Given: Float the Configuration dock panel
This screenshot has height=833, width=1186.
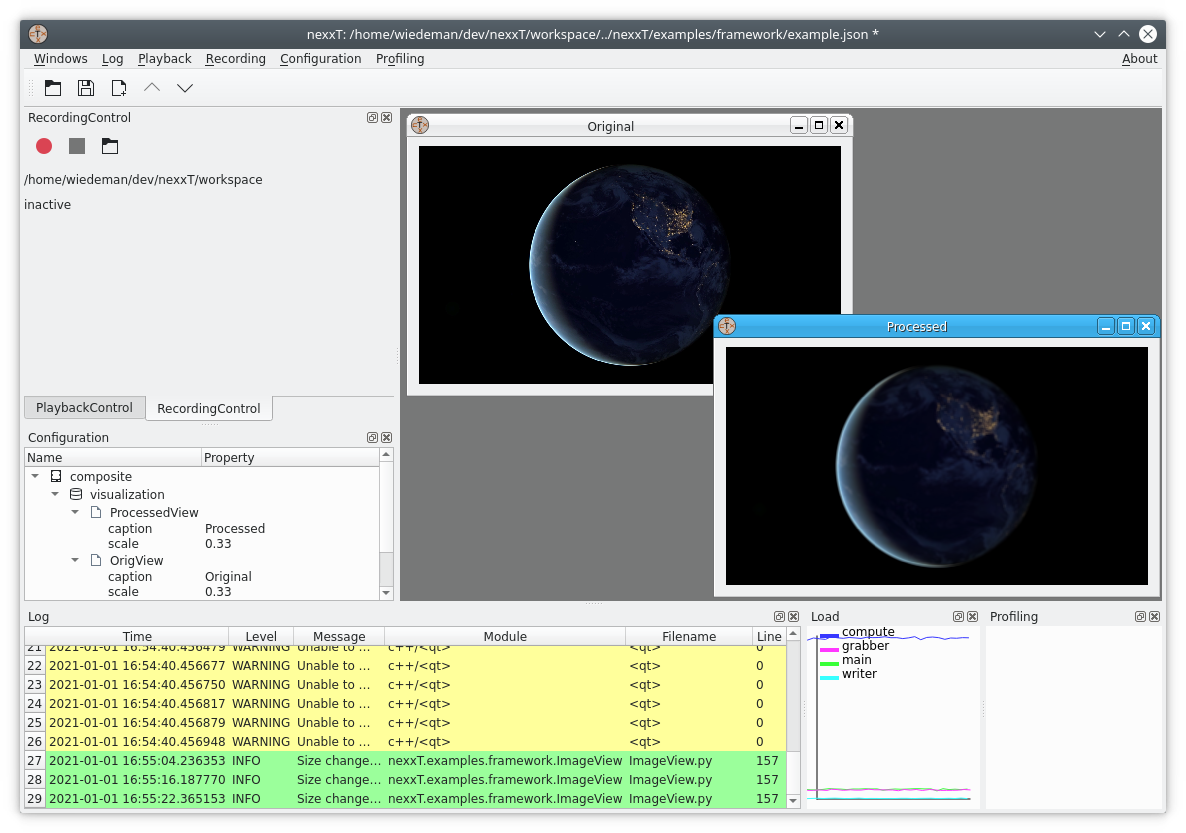Looking at the screenshot, I should (x=372, y=437).
